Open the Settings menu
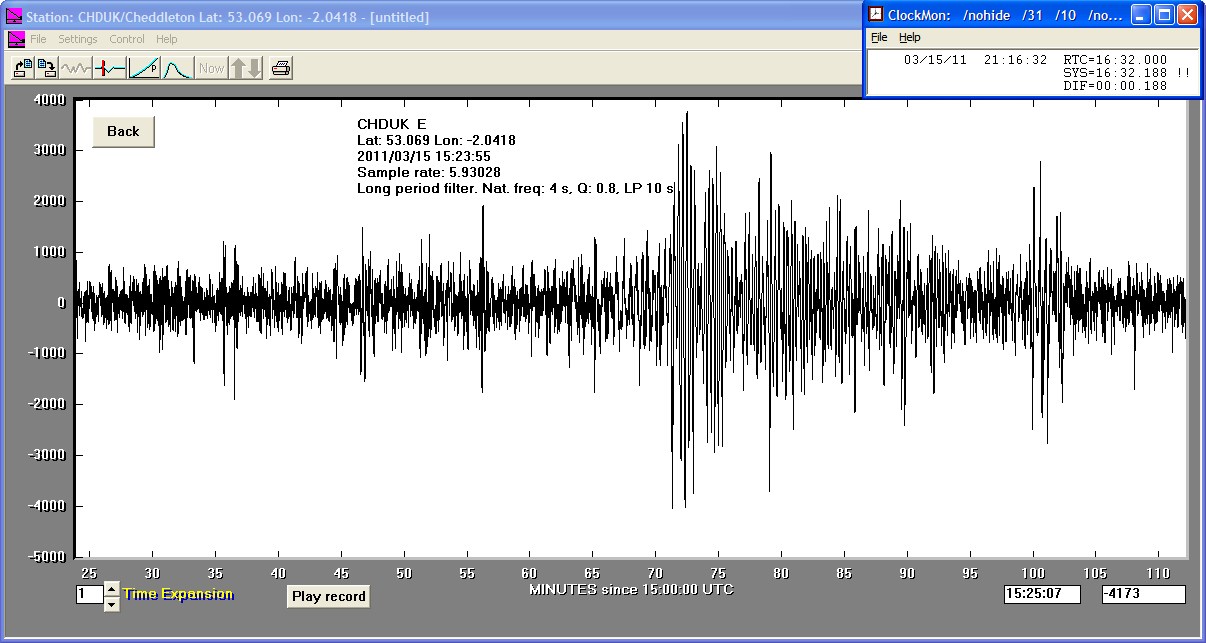Viewport: 1206px width, 643px height. point(78,39)
